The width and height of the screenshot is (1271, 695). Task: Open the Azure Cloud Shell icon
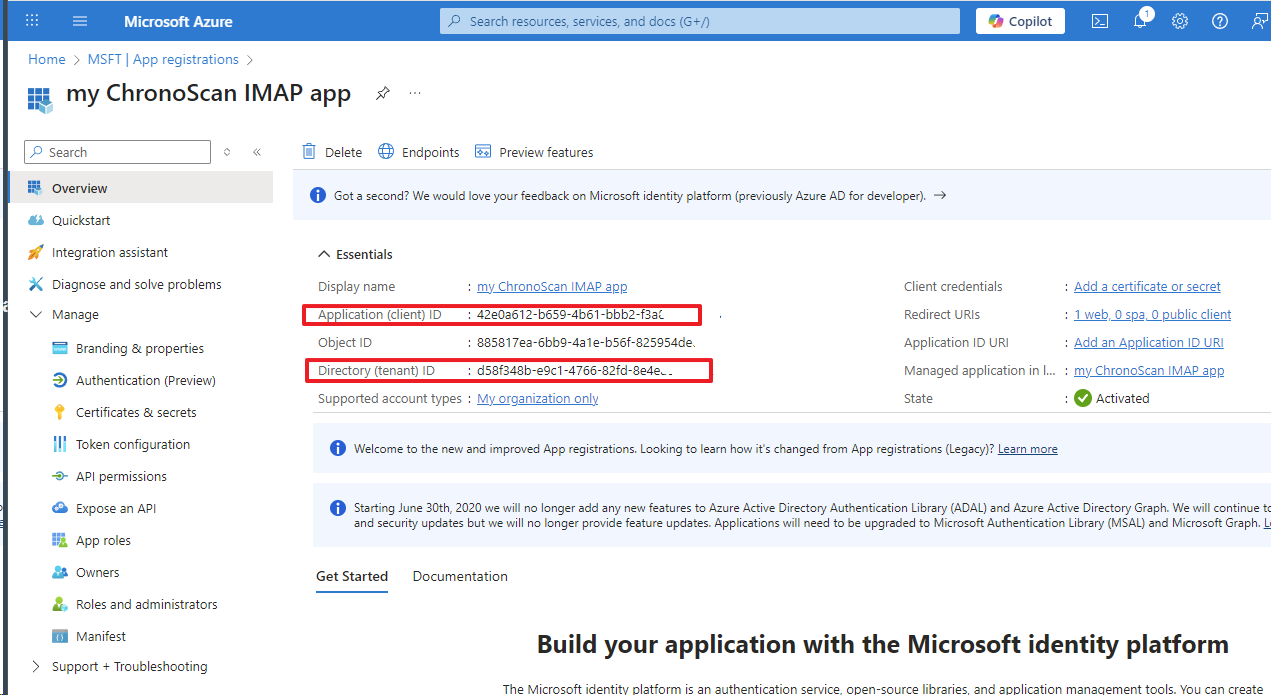(1099, 21)
